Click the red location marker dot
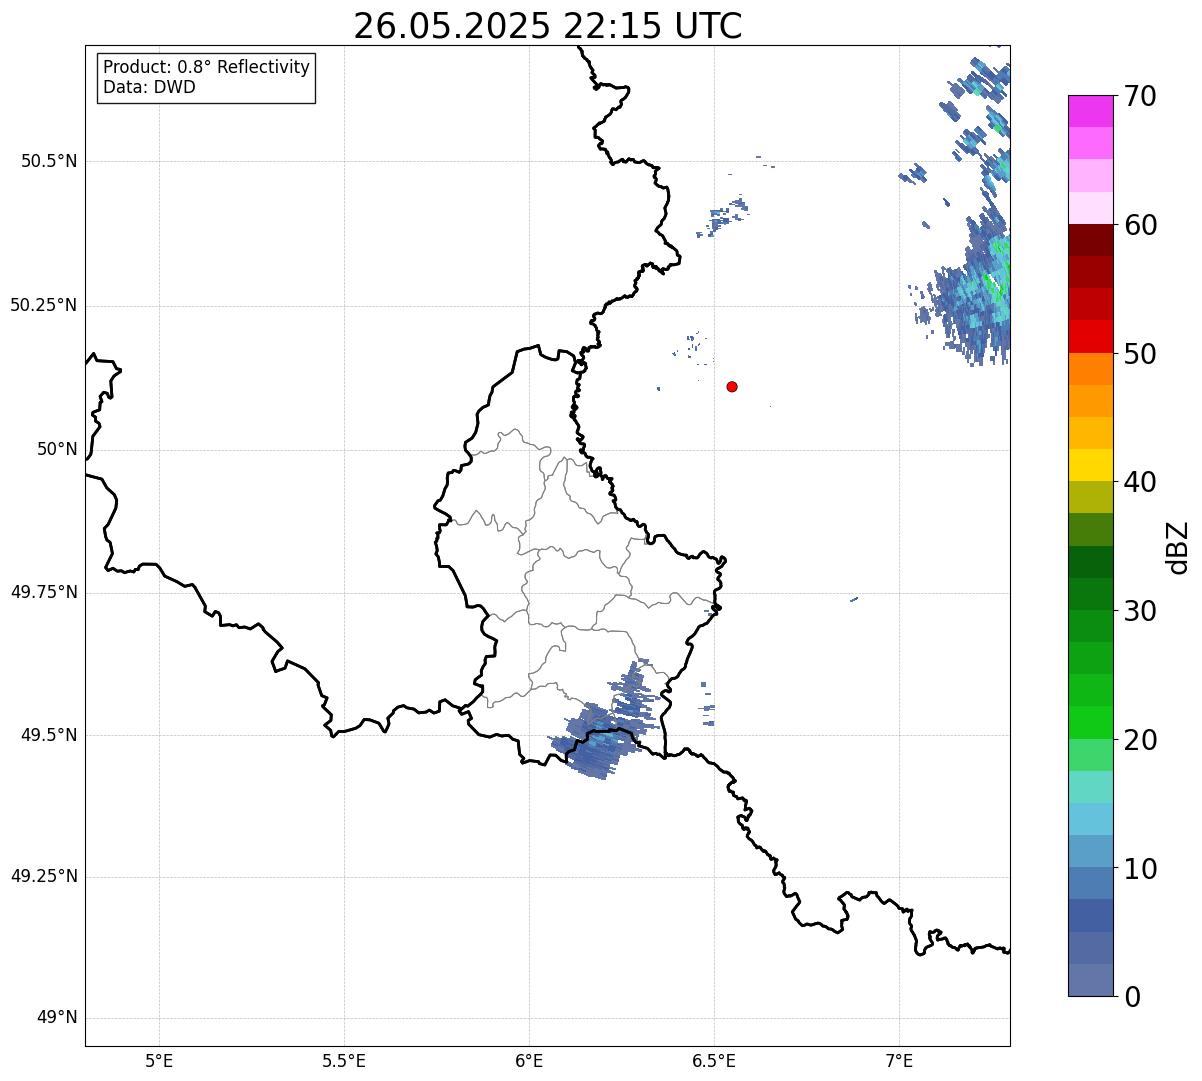The height and width of the screenshot is (1081, 1202). 732,386
